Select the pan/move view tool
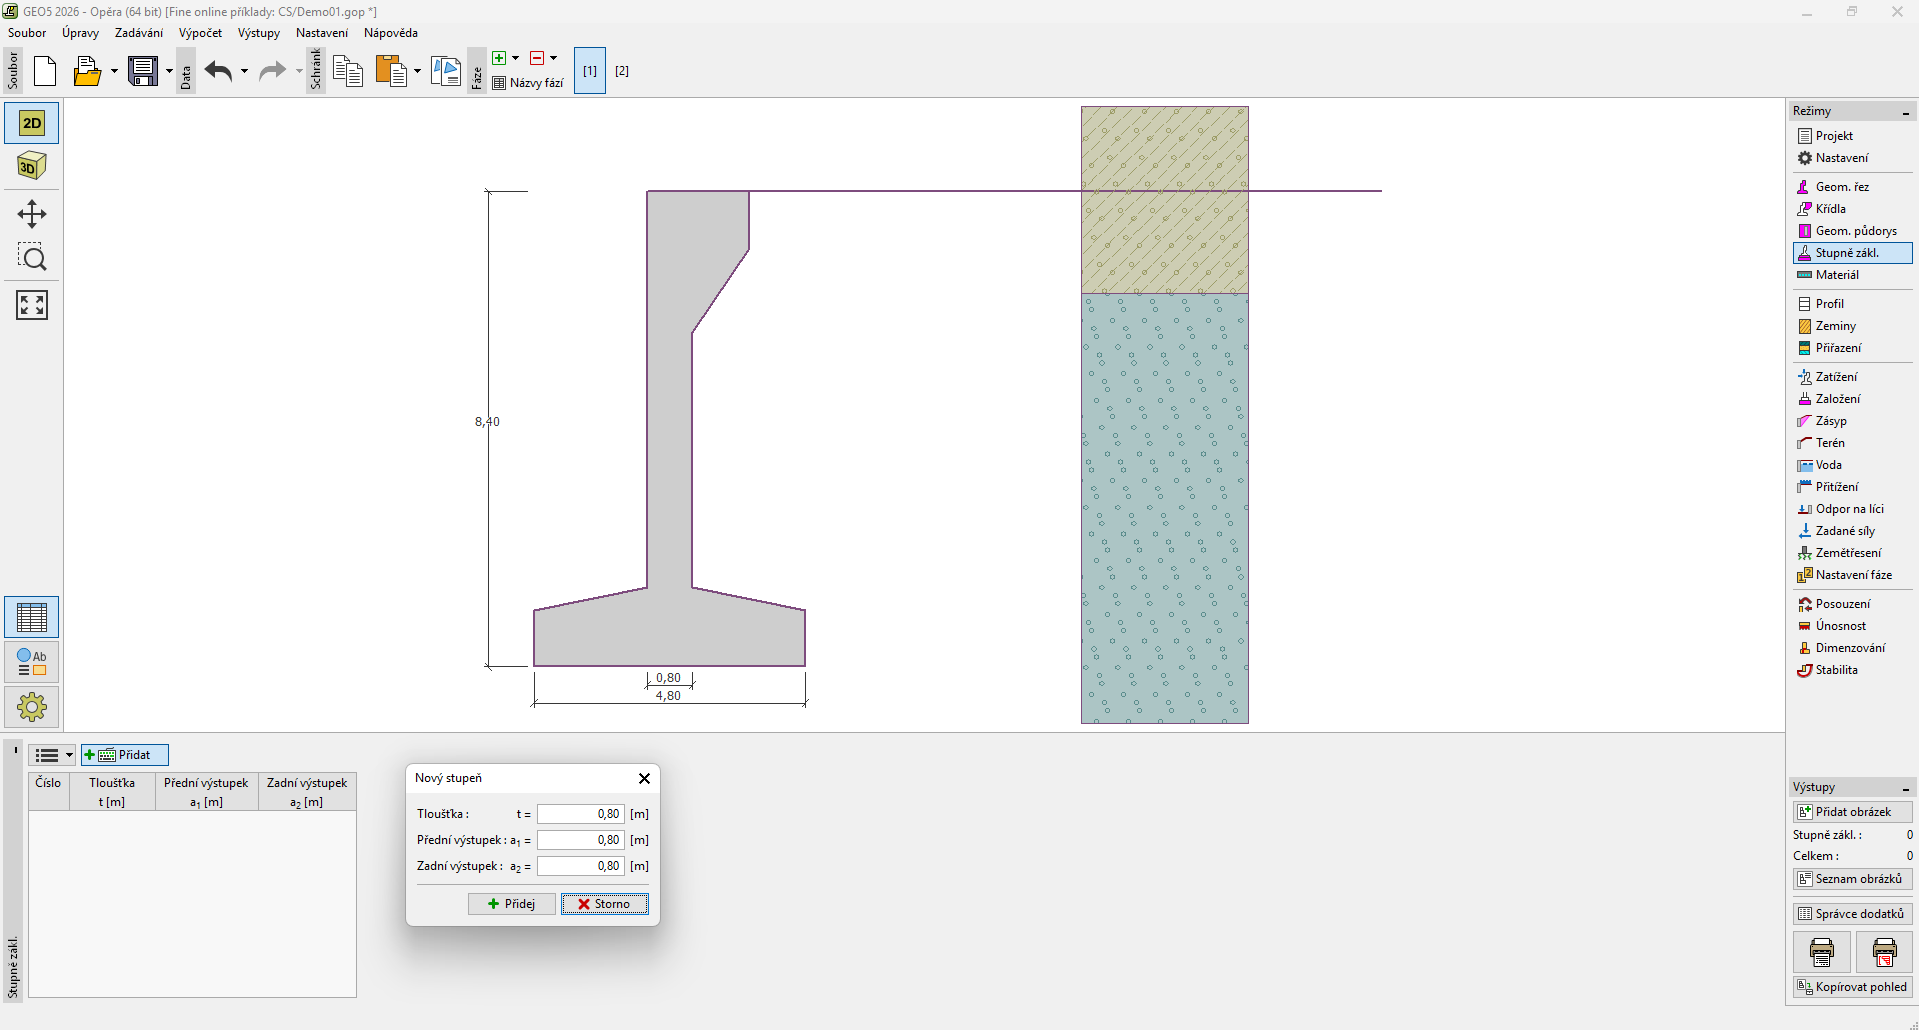The height and width of the screenshot is (1030, 1919). coord(32,214)
